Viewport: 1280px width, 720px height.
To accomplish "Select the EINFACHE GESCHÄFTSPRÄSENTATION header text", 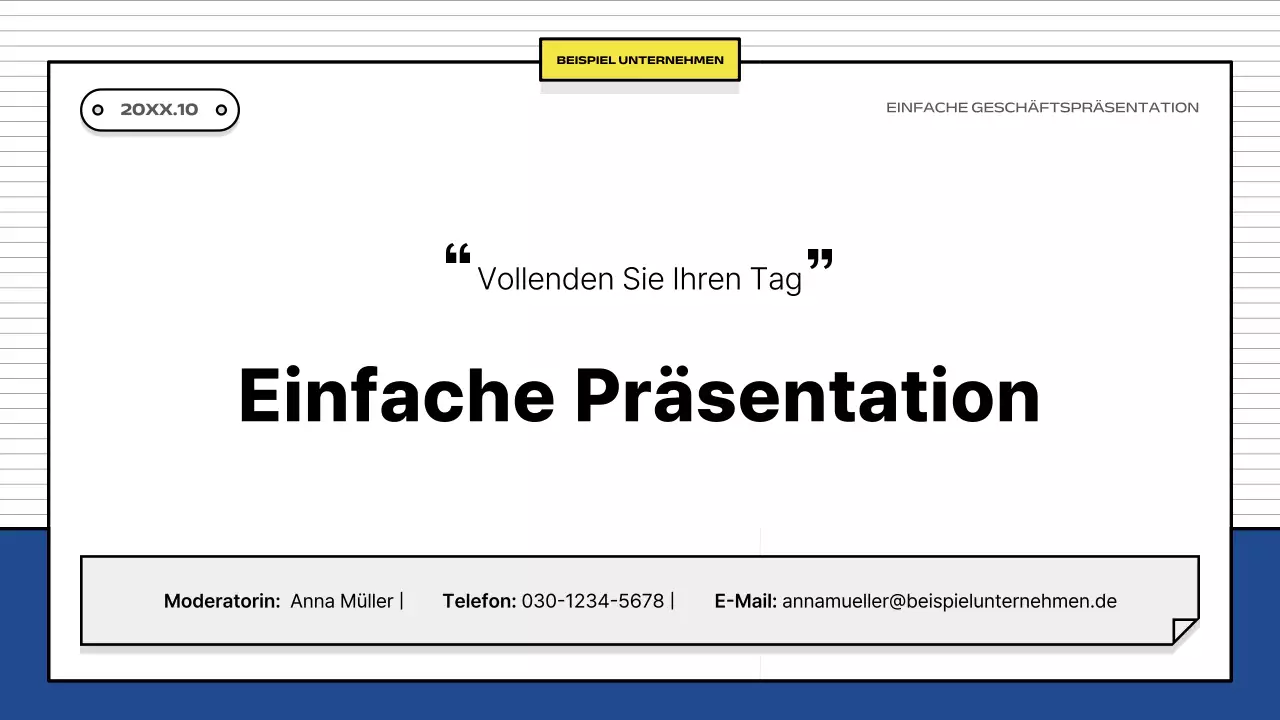I will pyautogui.click(x=1043, y=107).
